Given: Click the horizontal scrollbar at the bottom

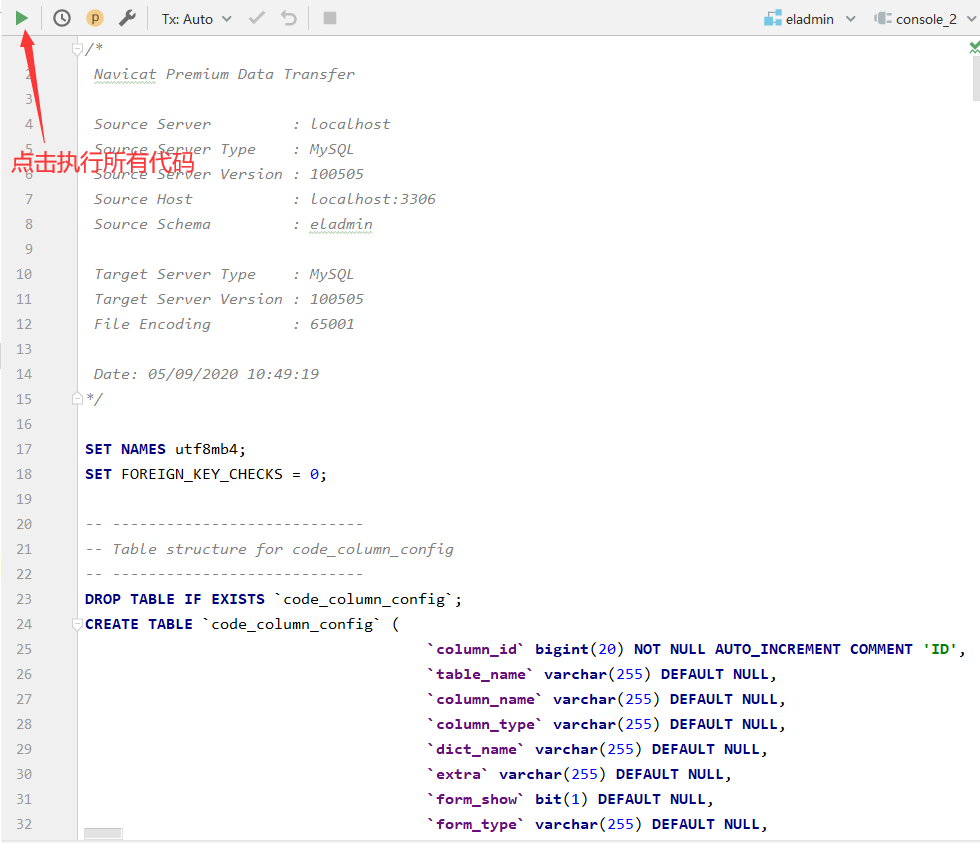Looking at the screenshot, I should [x=105, y=833].
